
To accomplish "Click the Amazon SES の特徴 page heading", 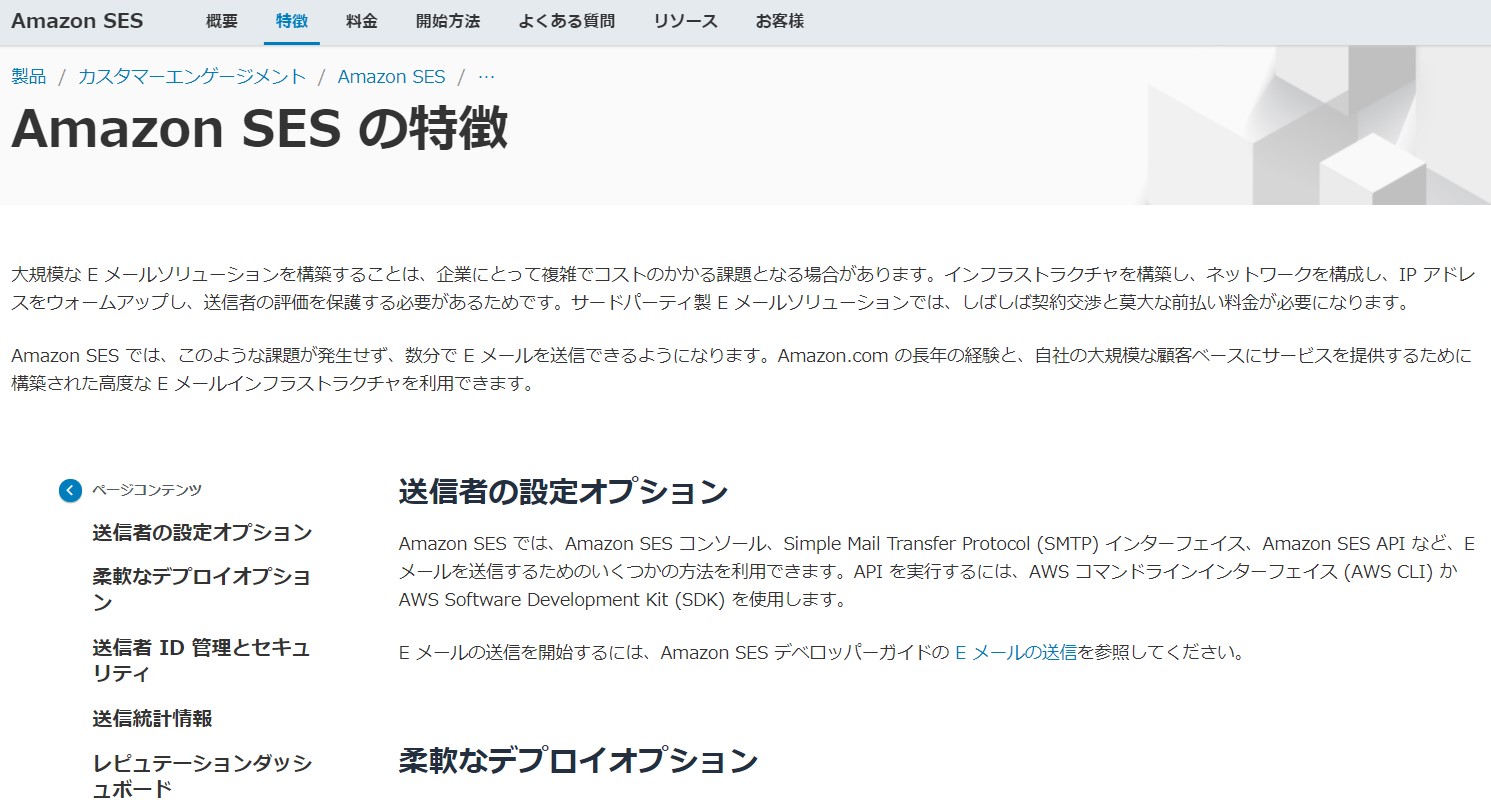I will pyautogui.click(x=259, y=127).
